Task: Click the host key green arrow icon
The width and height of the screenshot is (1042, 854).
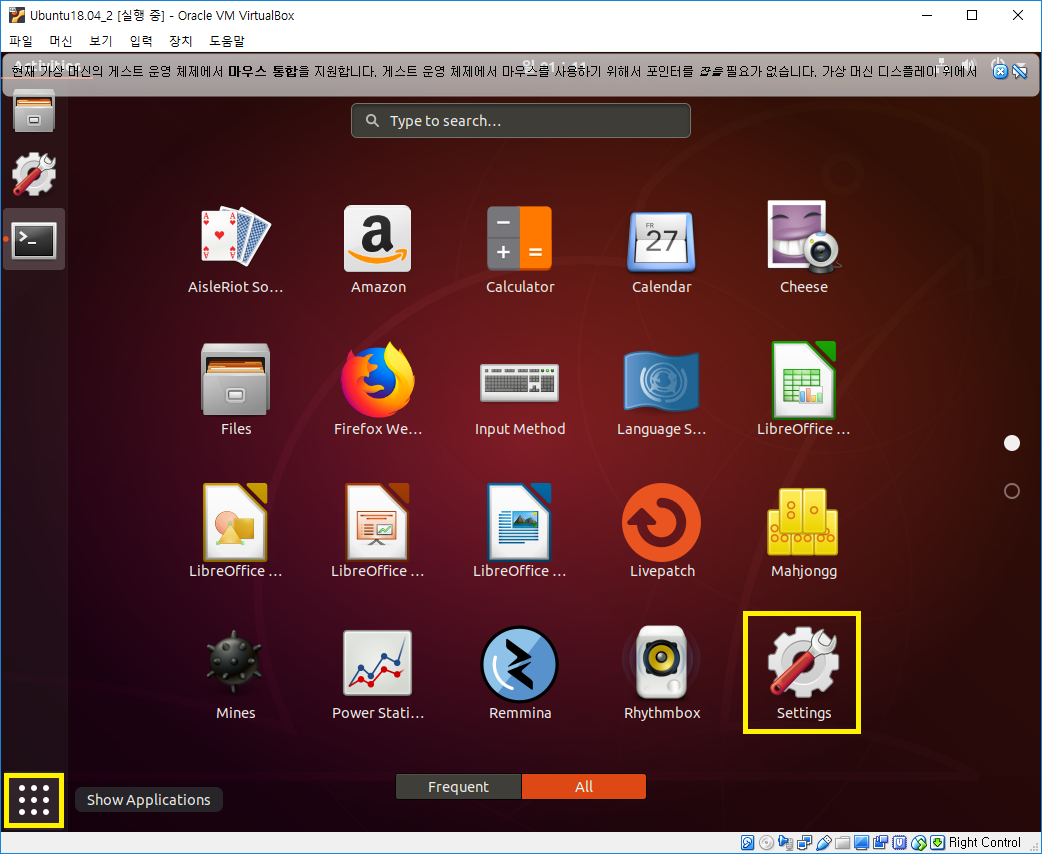Action: tap(937, 843)
